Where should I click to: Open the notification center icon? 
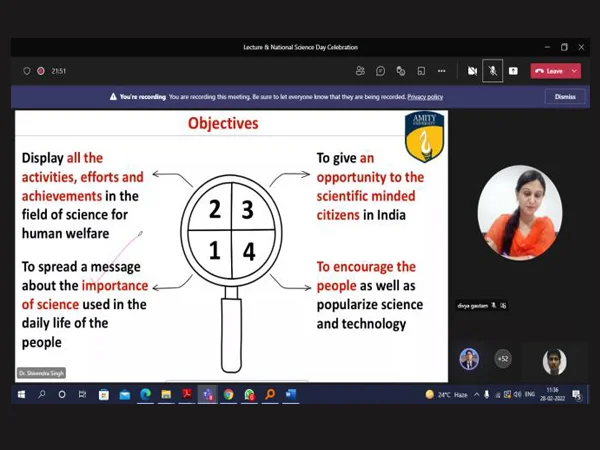pyautogui.click(x=576, y=395)
